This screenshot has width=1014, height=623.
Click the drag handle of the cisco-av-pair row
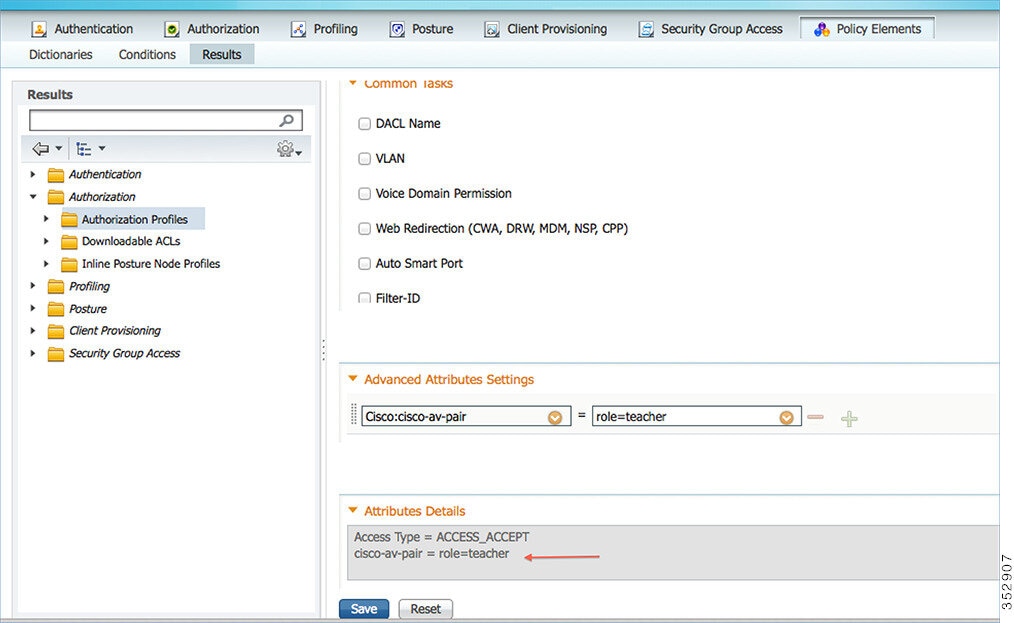tap(354, 415)
